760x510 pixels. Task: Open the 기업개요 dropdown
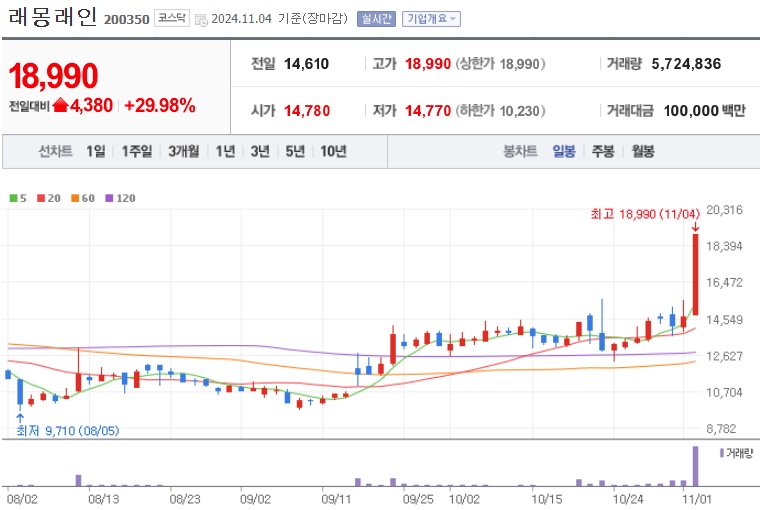tap(431, 19)
